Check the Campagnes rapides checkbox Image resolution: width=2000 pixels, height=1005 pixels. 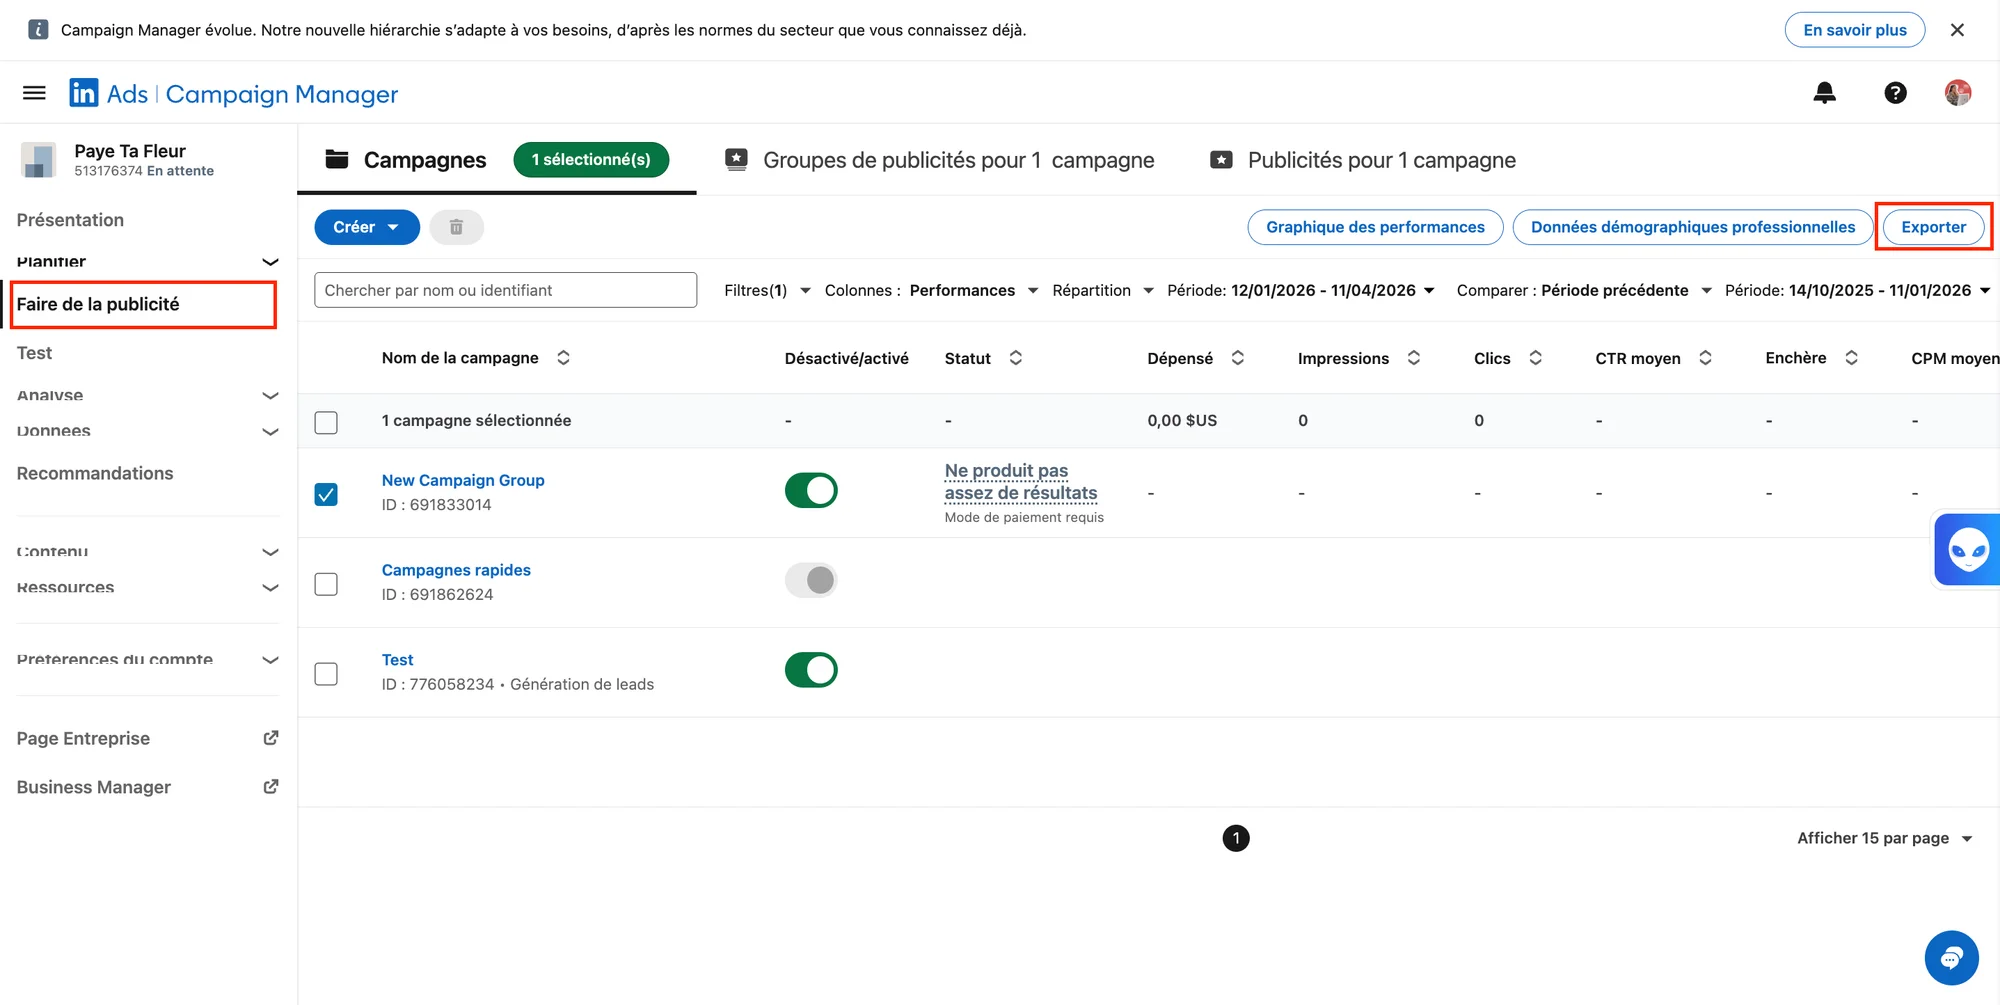(x=326, y=584)
